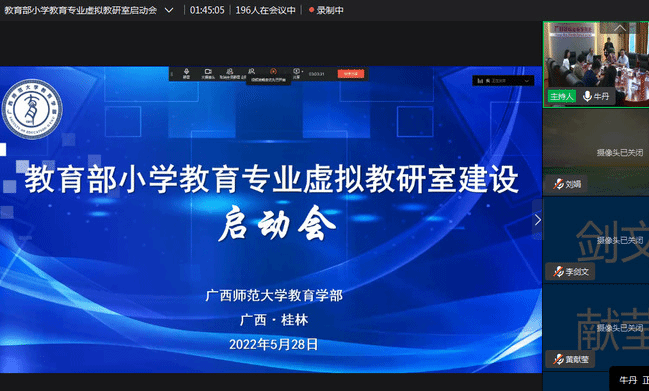Click the participants icon in shared toolbar
Viewport: 649px width, 391px height.
(x=230, y=73)
